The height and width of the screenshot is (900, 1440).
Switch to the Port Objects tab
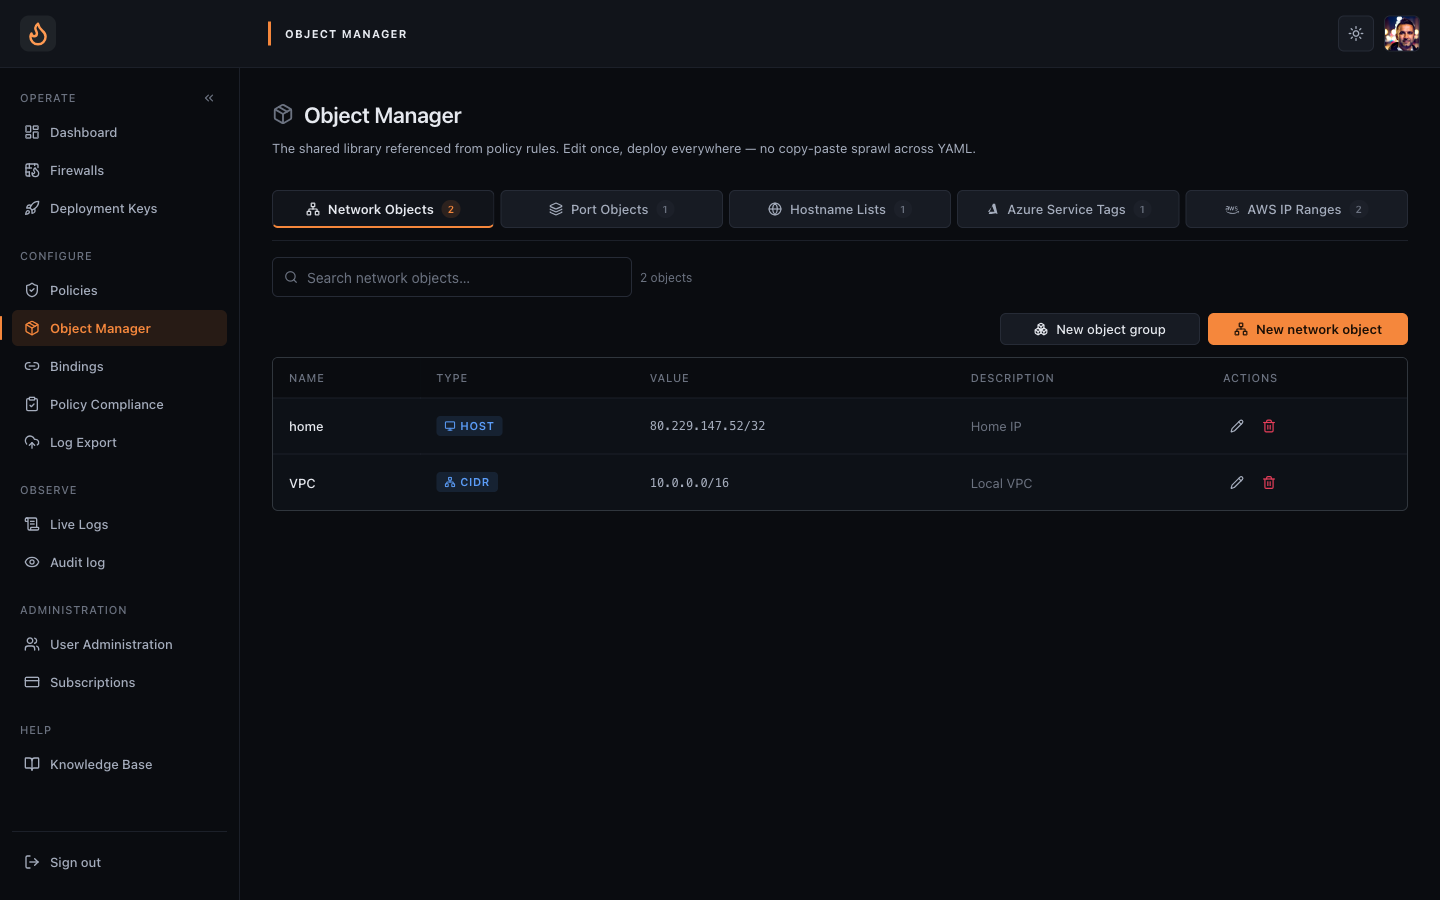tap(611, 209)
